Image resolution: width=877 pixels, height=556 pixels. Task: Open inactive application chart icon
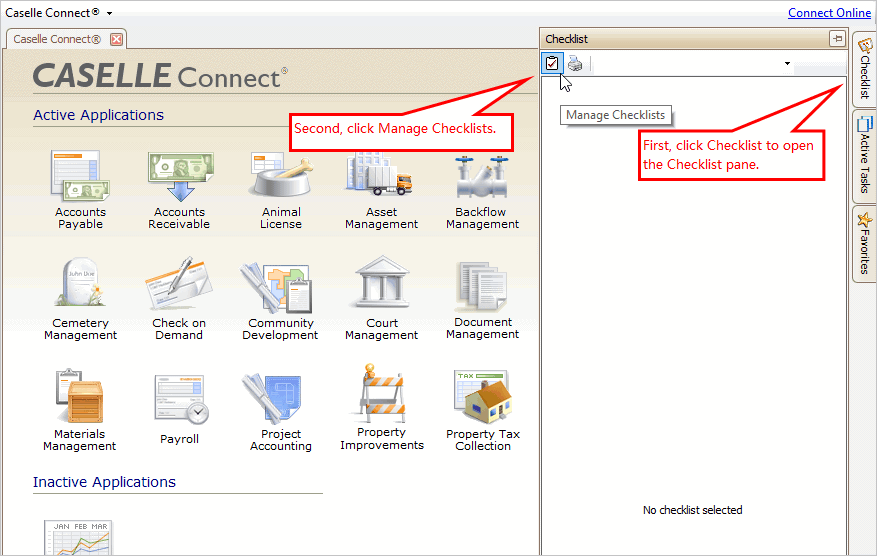78,537
